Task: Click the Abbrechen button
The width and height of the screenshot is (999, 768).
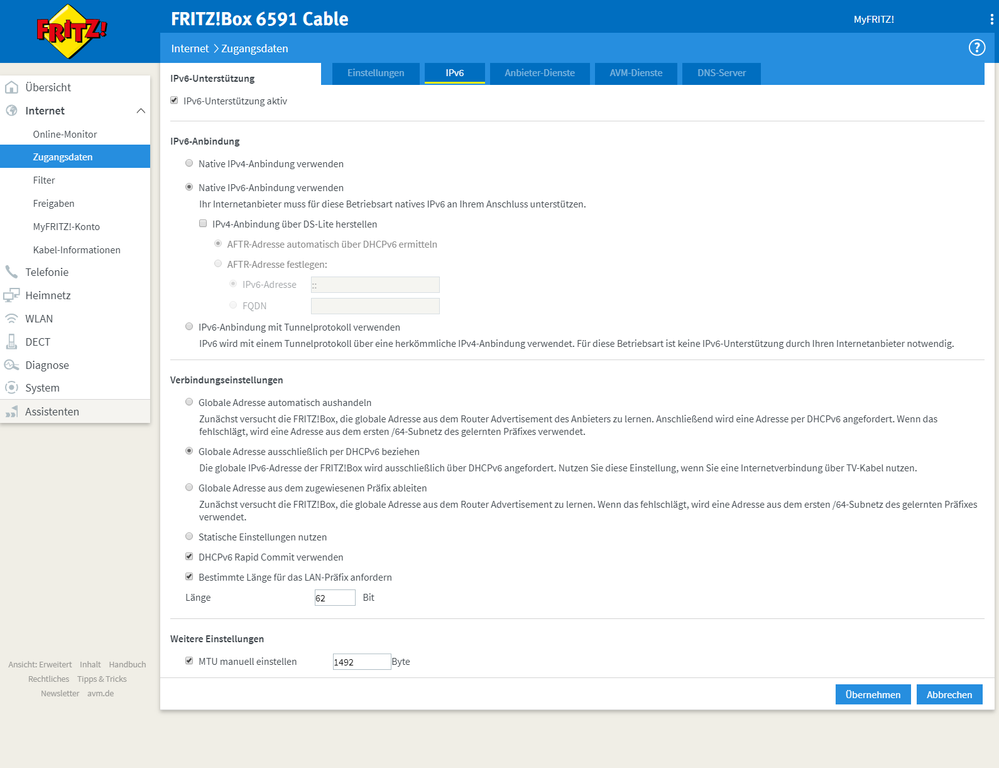Action: [x=949, y=695]
